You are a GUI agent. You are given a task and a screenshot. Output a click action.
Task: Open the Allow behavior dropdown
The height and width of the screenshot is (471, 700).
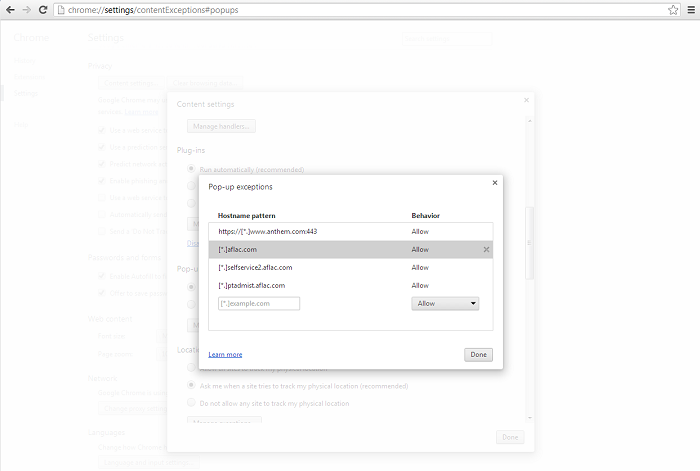coord(445,303)
